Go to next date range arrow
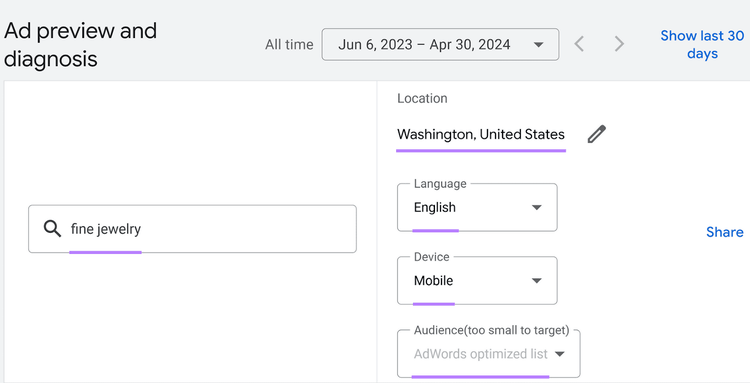 (619, 44)
